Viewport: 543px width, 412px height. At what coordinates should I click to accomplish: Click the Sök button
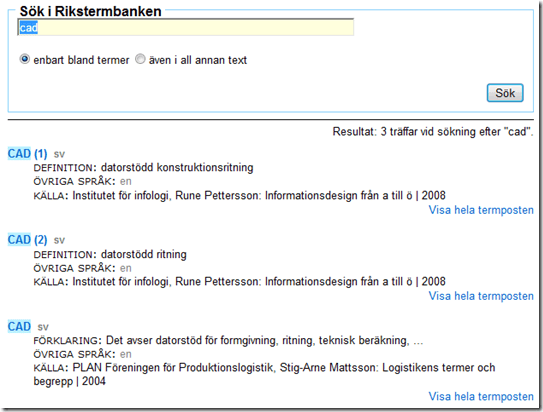click(x=505, y=93)
